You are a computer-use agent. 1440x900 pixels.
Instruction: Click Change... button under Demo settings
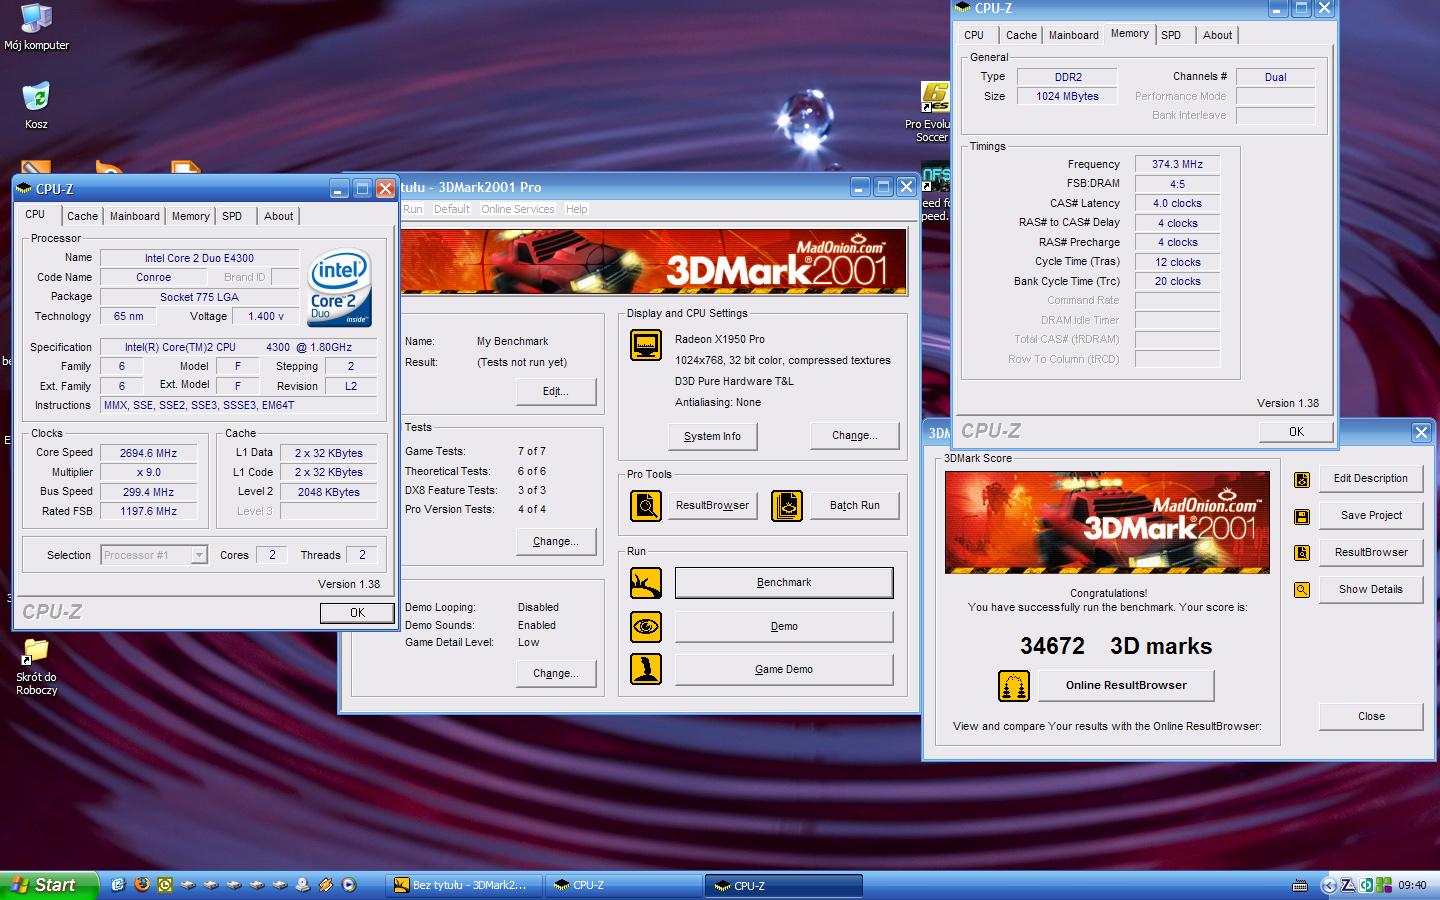(555, 673)
